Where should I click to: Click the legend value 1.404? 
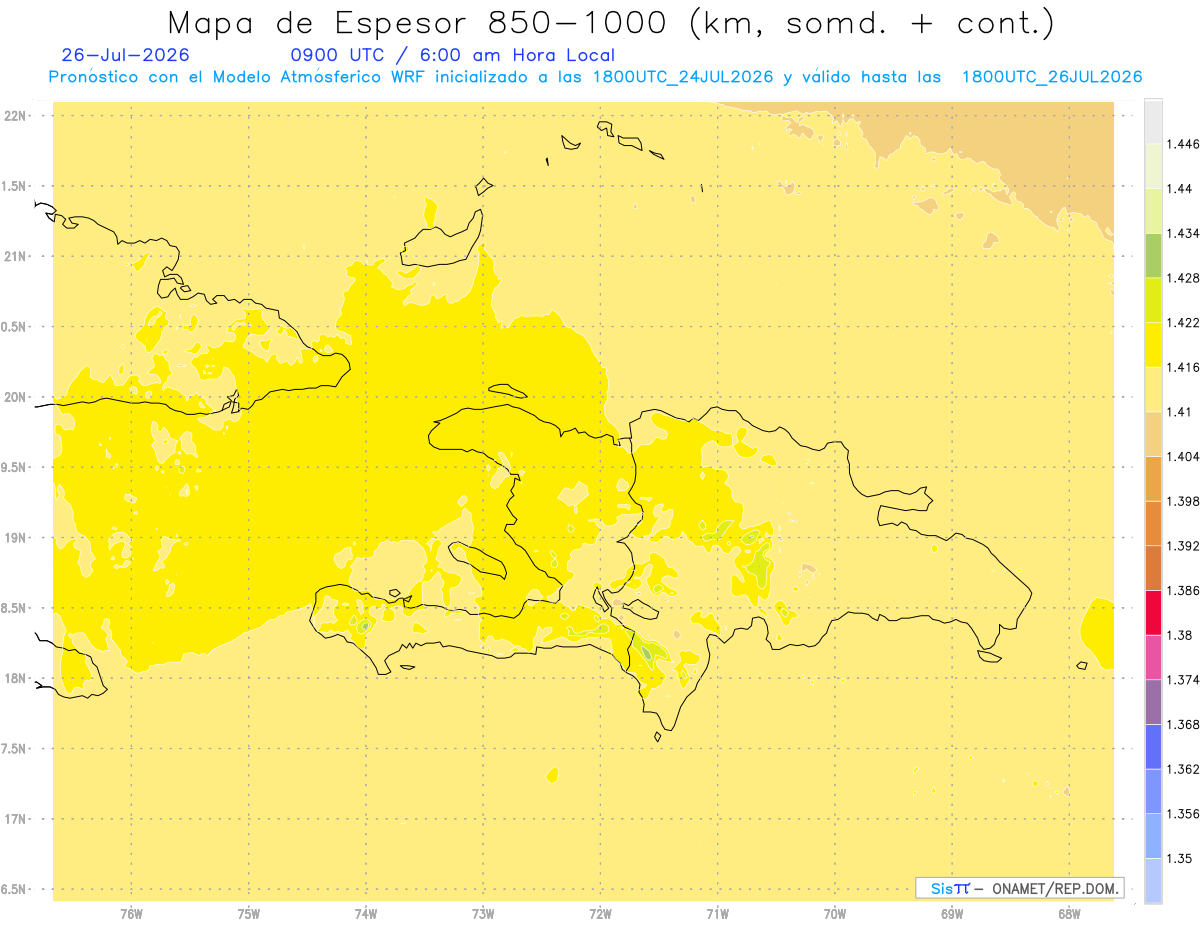pyautogui.click(x=1183, y=456)
